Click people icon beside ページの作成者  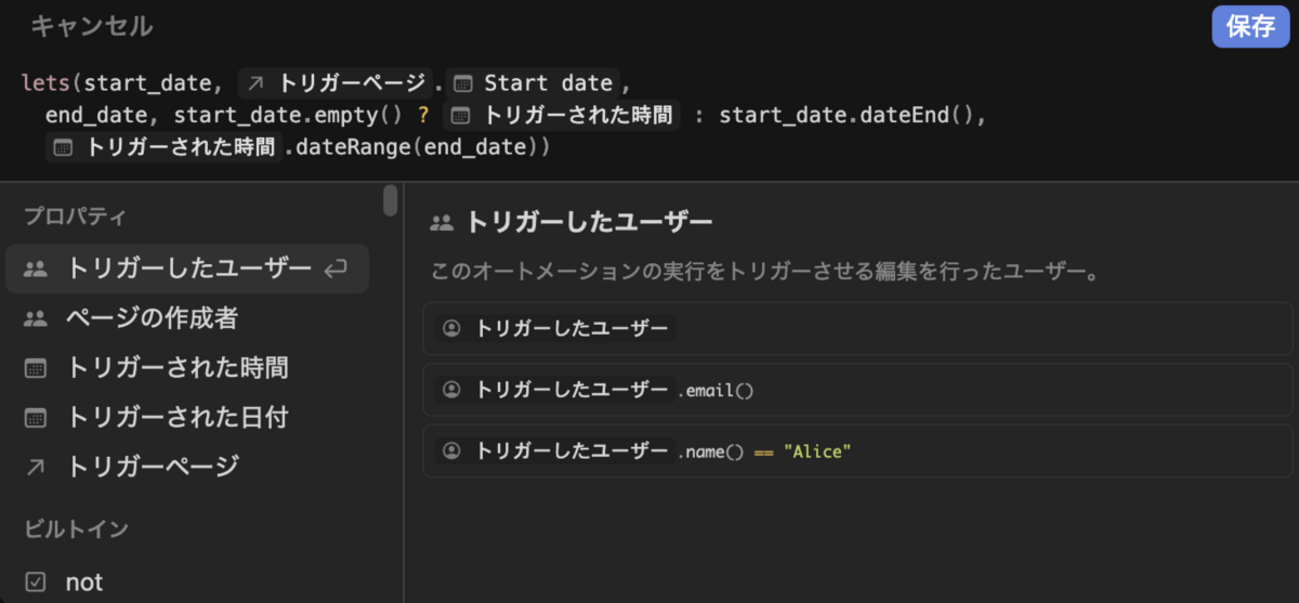point(35,318)
